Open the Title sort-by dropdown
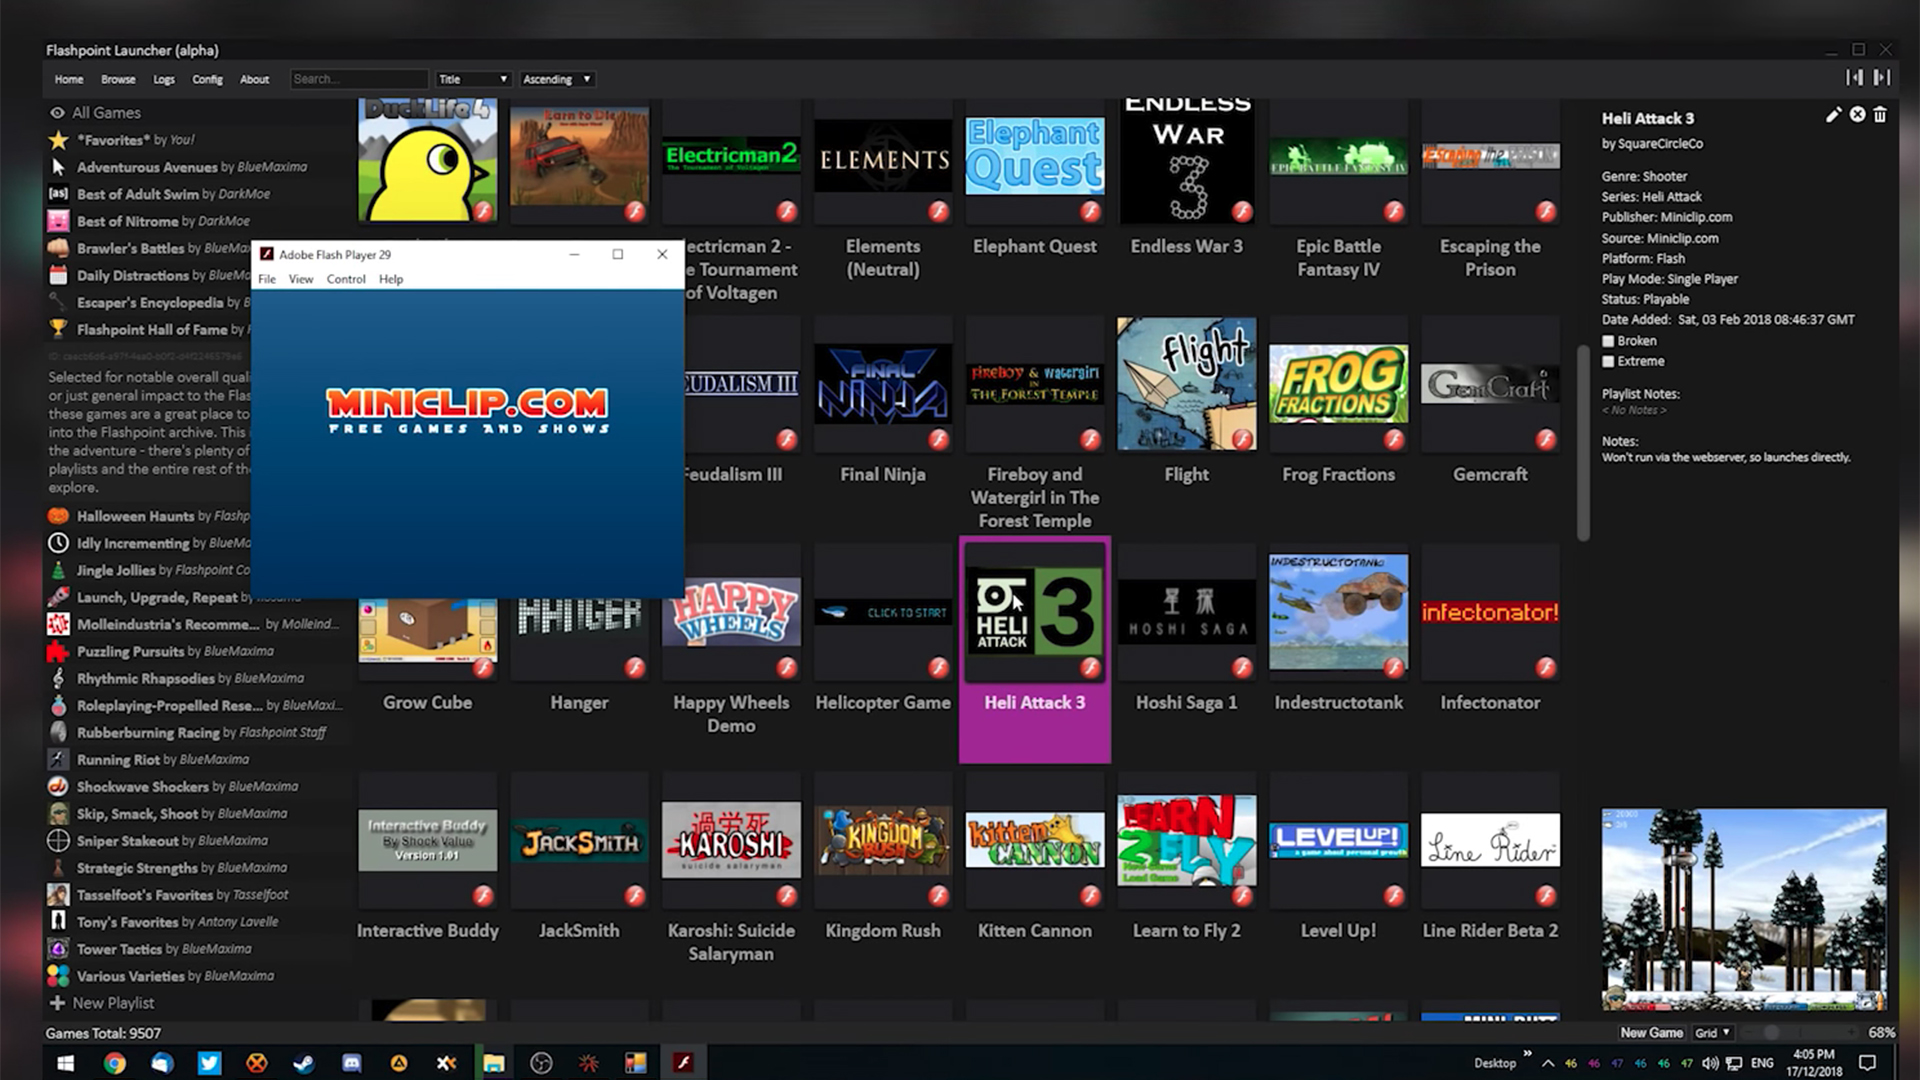Image resolution: width=1920 pixels, height=1080 pixels. click(x=474, y=79)
